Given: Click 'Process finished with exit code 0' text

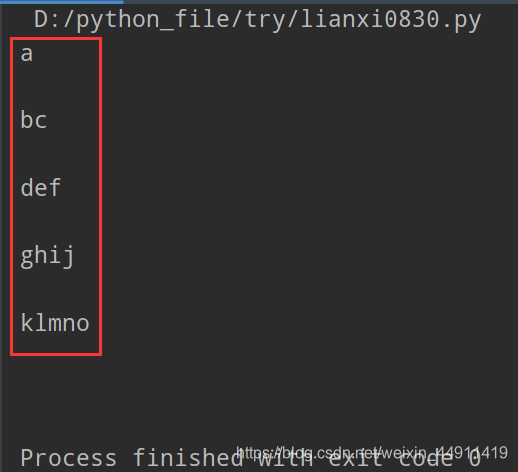Looking at the screenshot, I should (251, 458).
